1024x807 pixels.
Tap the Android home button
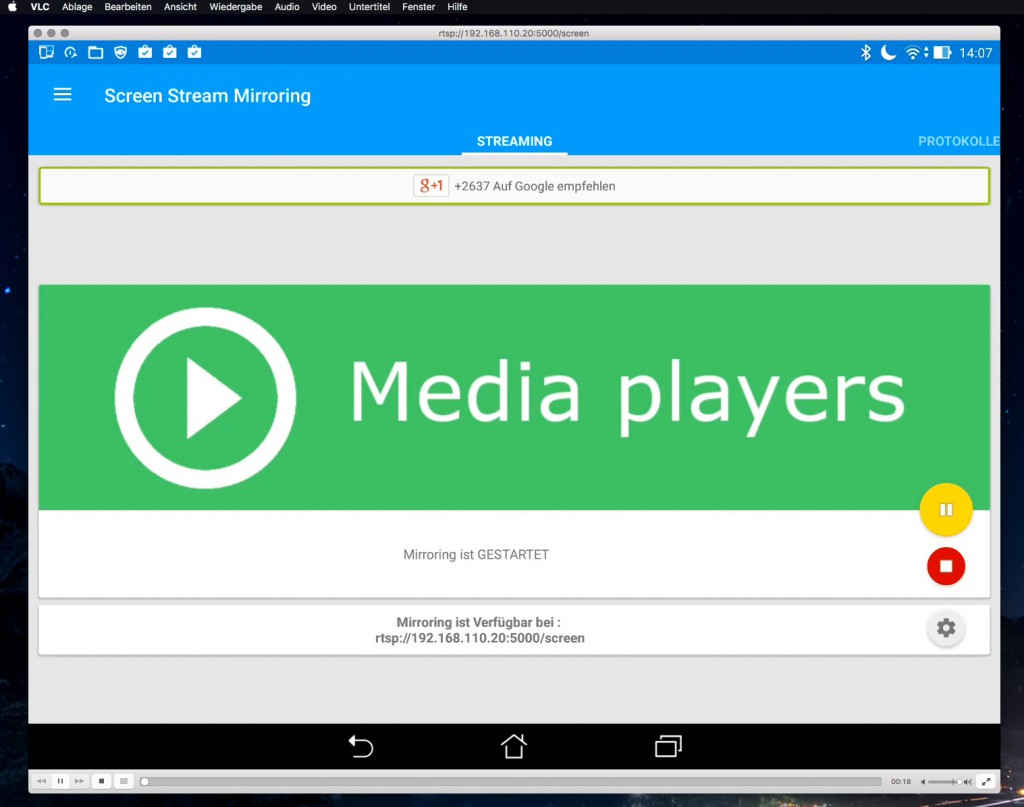[513, 746]
